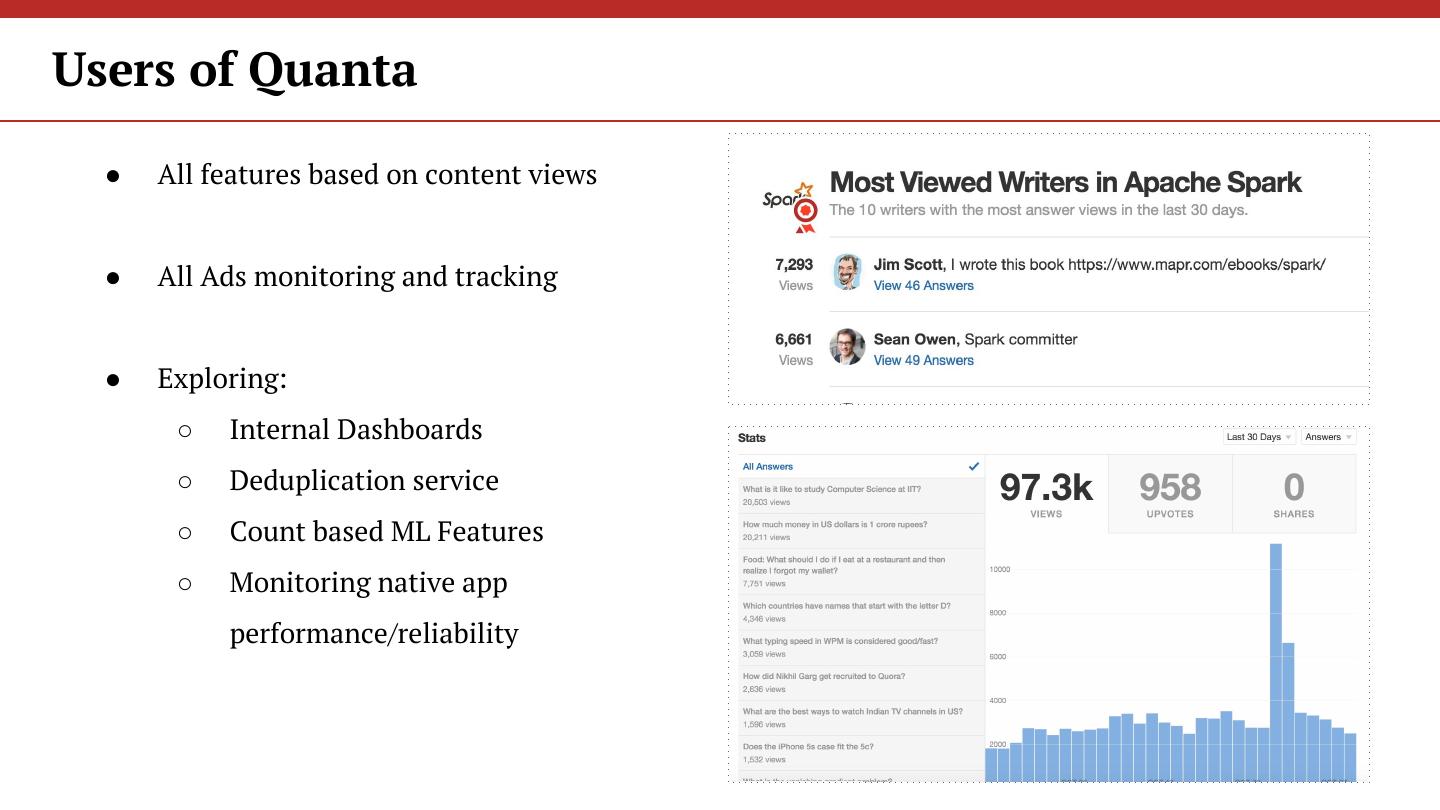Click the '10 writers with the most answer views' subtitle

1038,210
